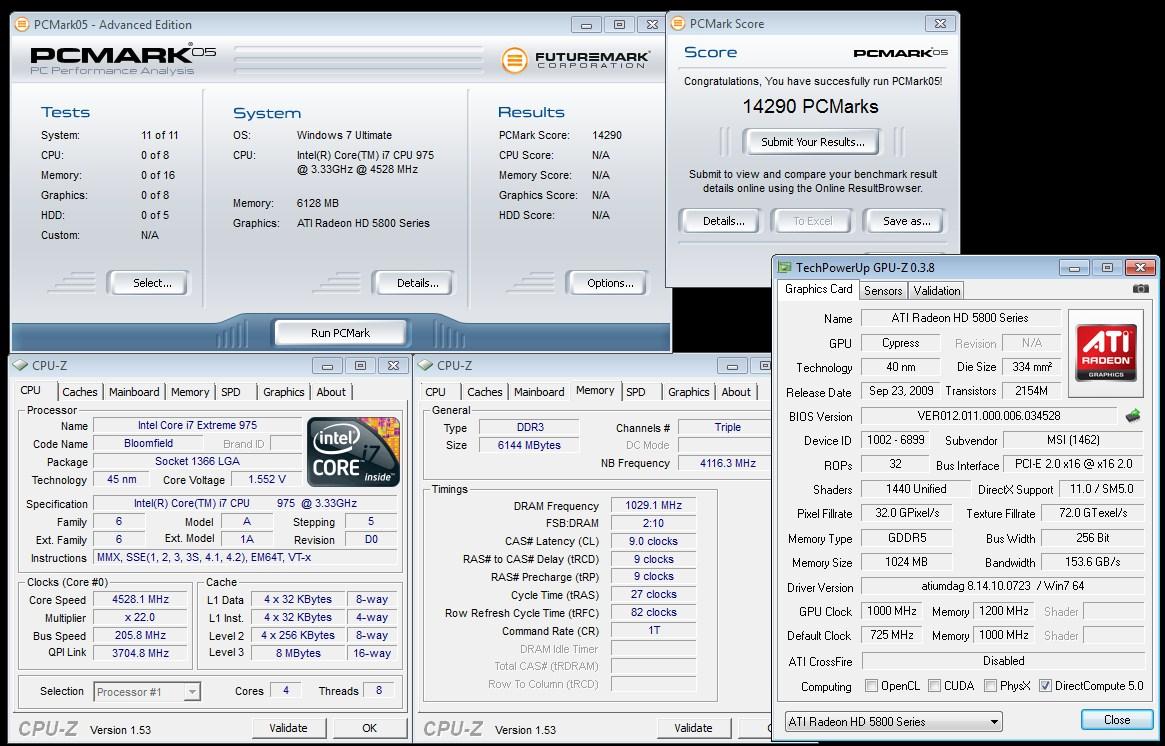Image resolution: width=1165 pixels, height=746 pixels.
Task: Click the ATI Radeon logo in GPU-Z
Action: (x=1106, y=351)
